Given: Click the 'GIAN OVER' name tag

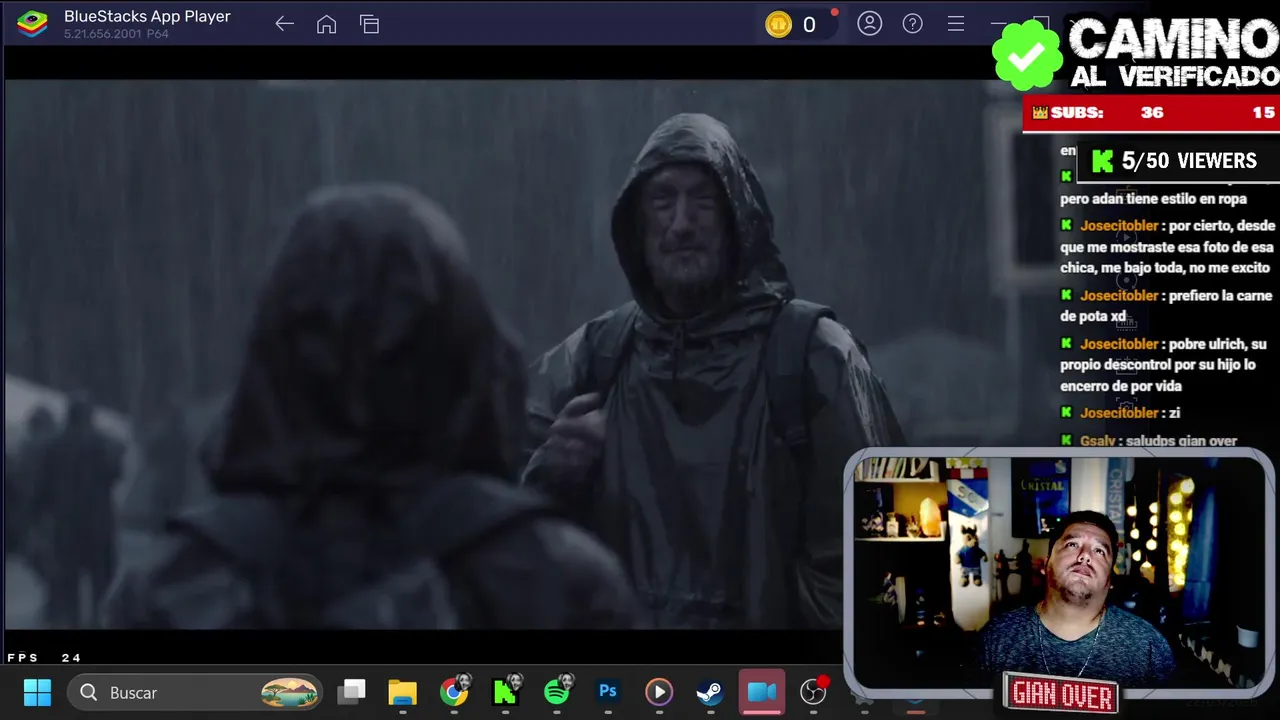Looking at the screenshot, I should pos(1062,695).
